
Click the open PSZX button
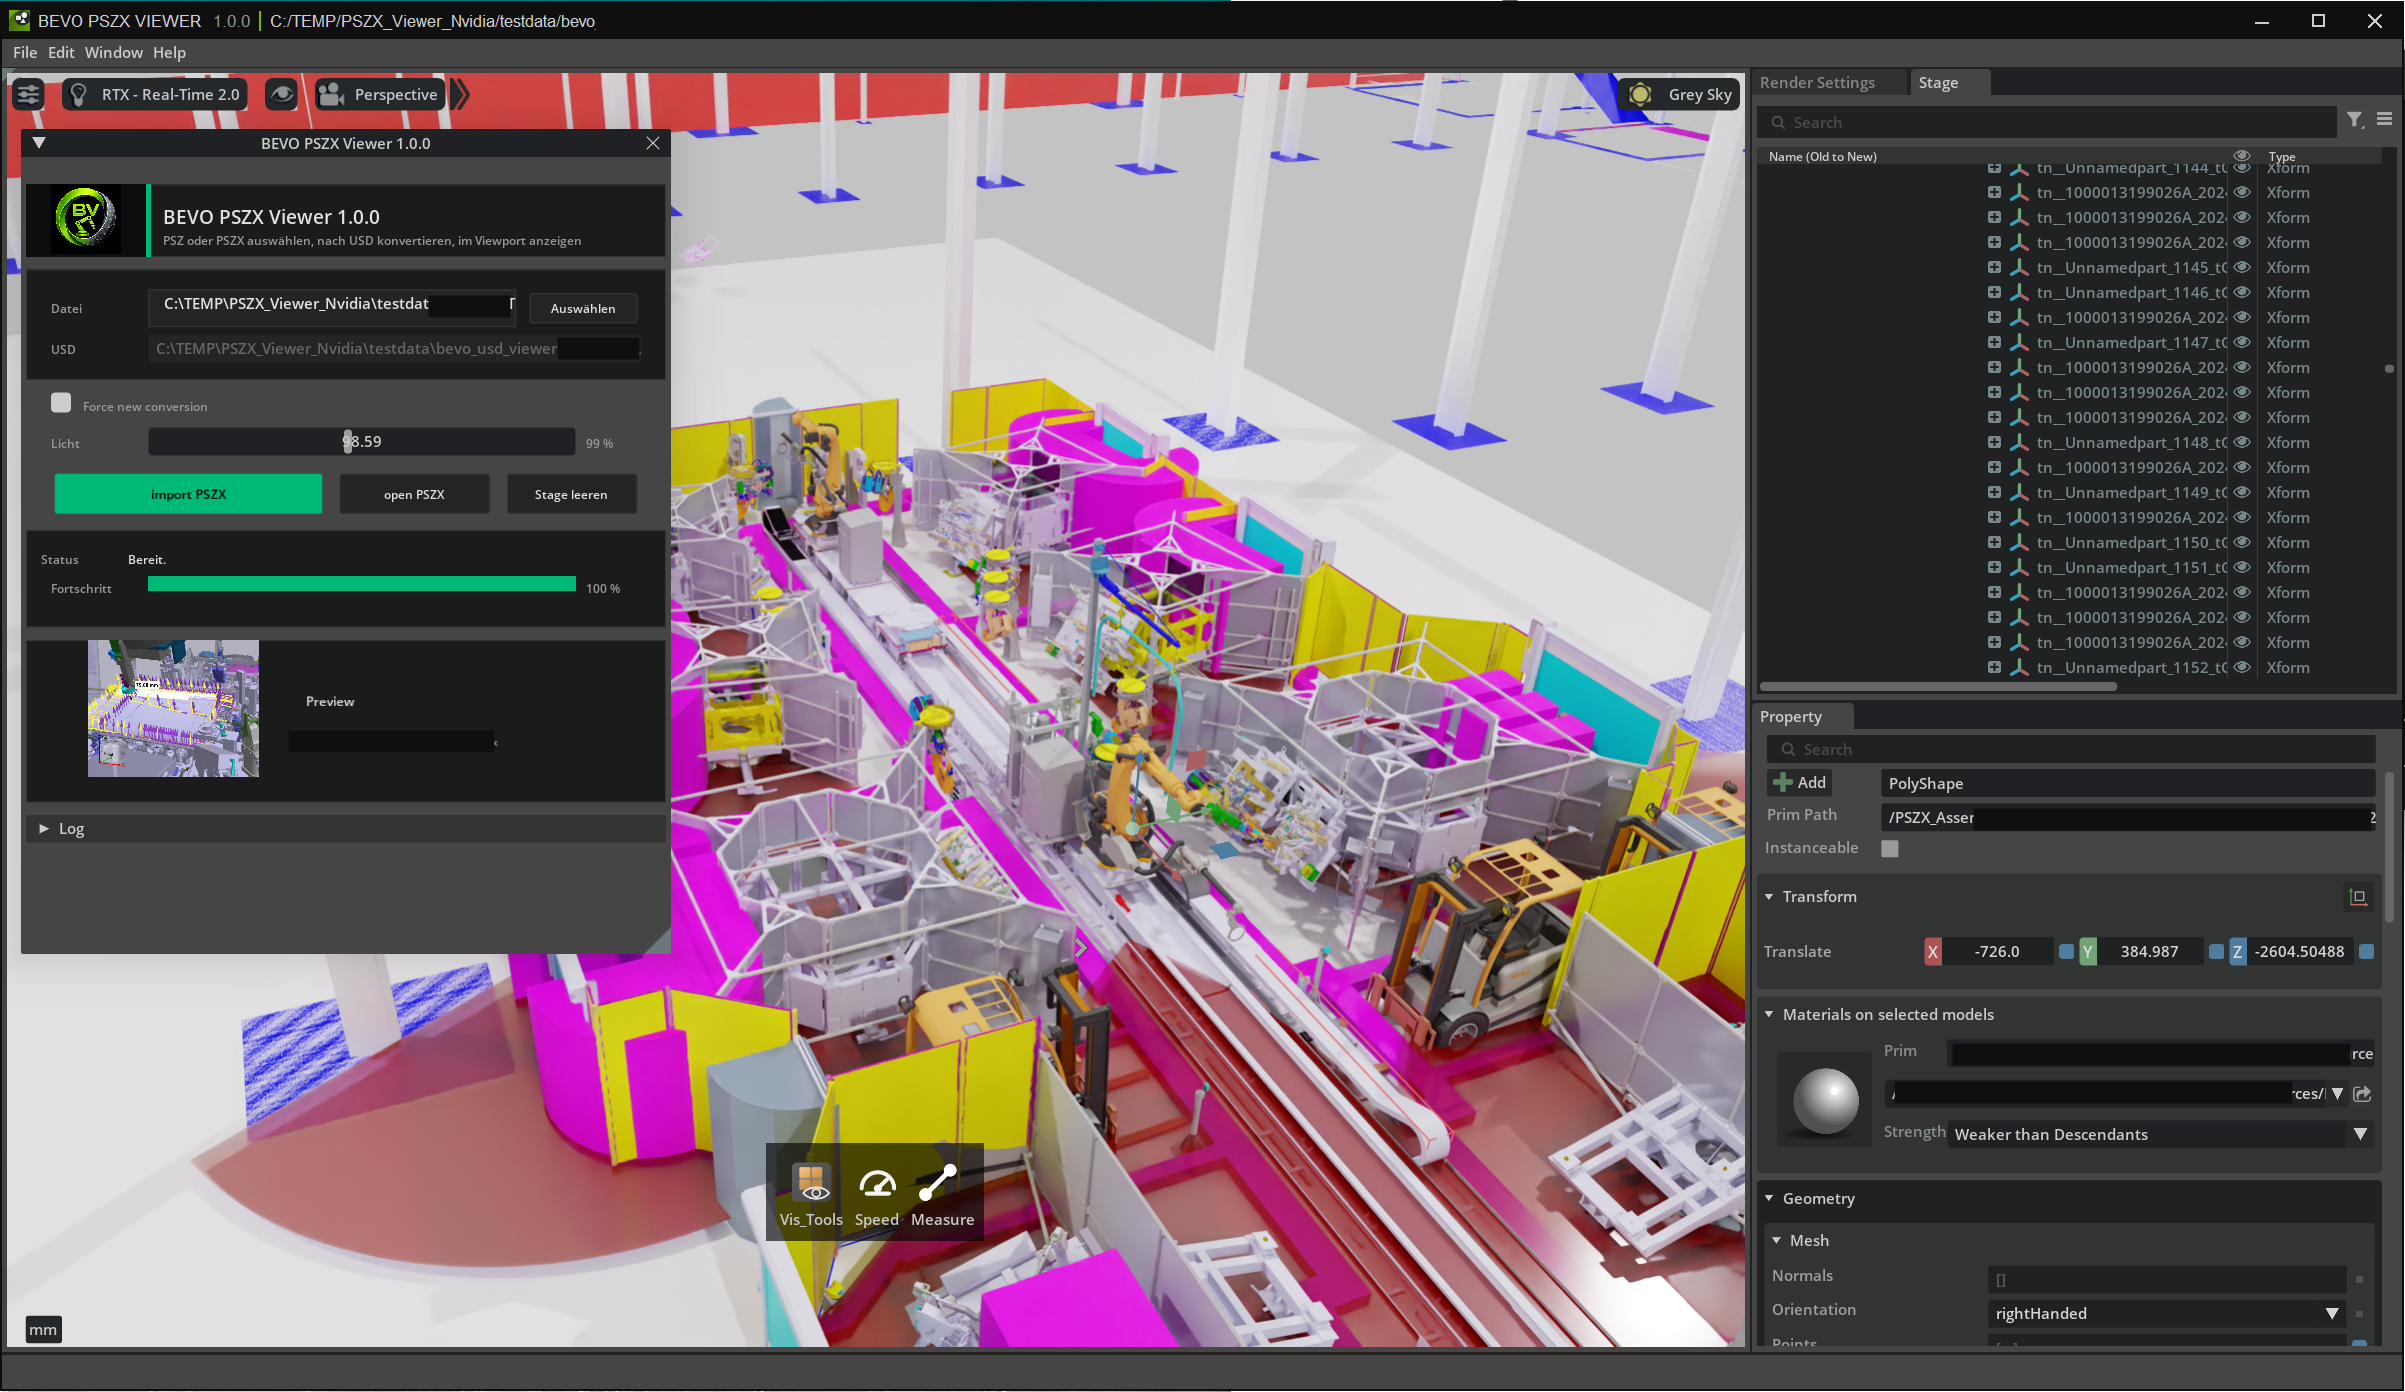414,495
